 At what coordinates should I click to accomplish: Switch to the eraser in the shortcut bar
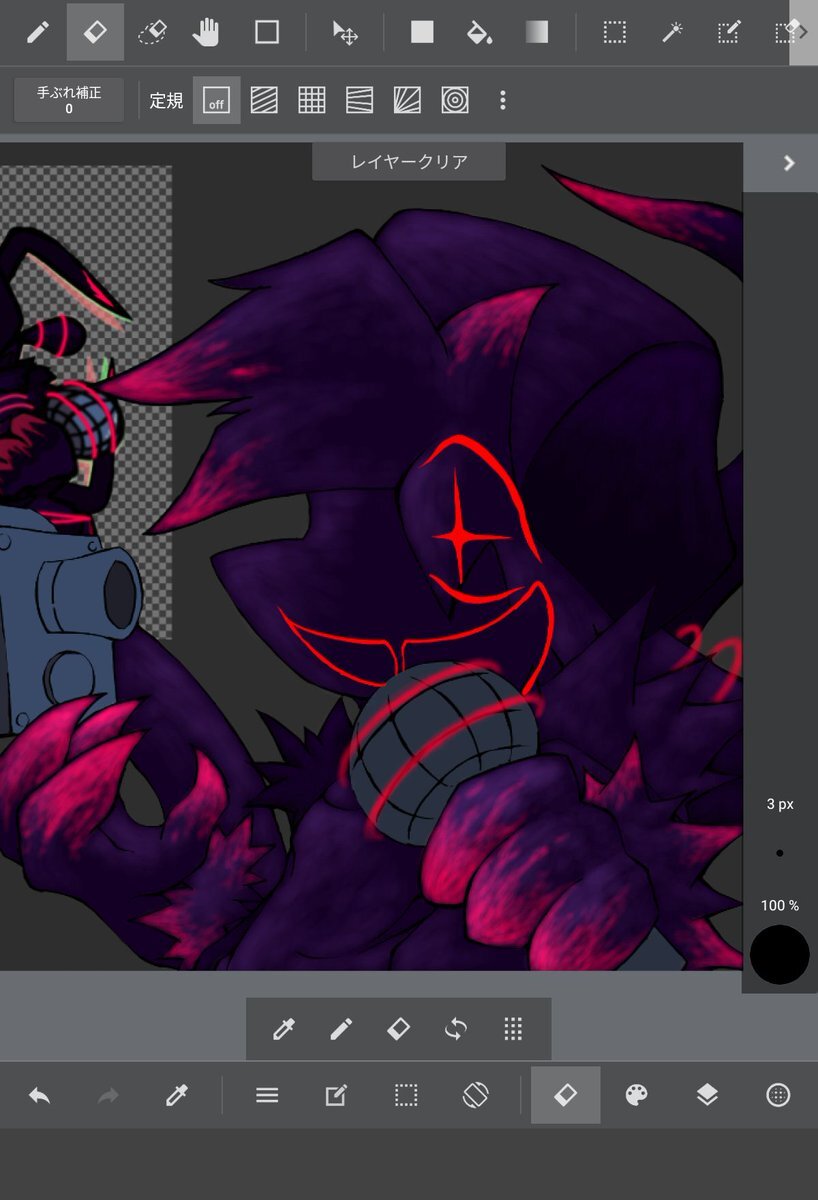tap(398, 1029)
